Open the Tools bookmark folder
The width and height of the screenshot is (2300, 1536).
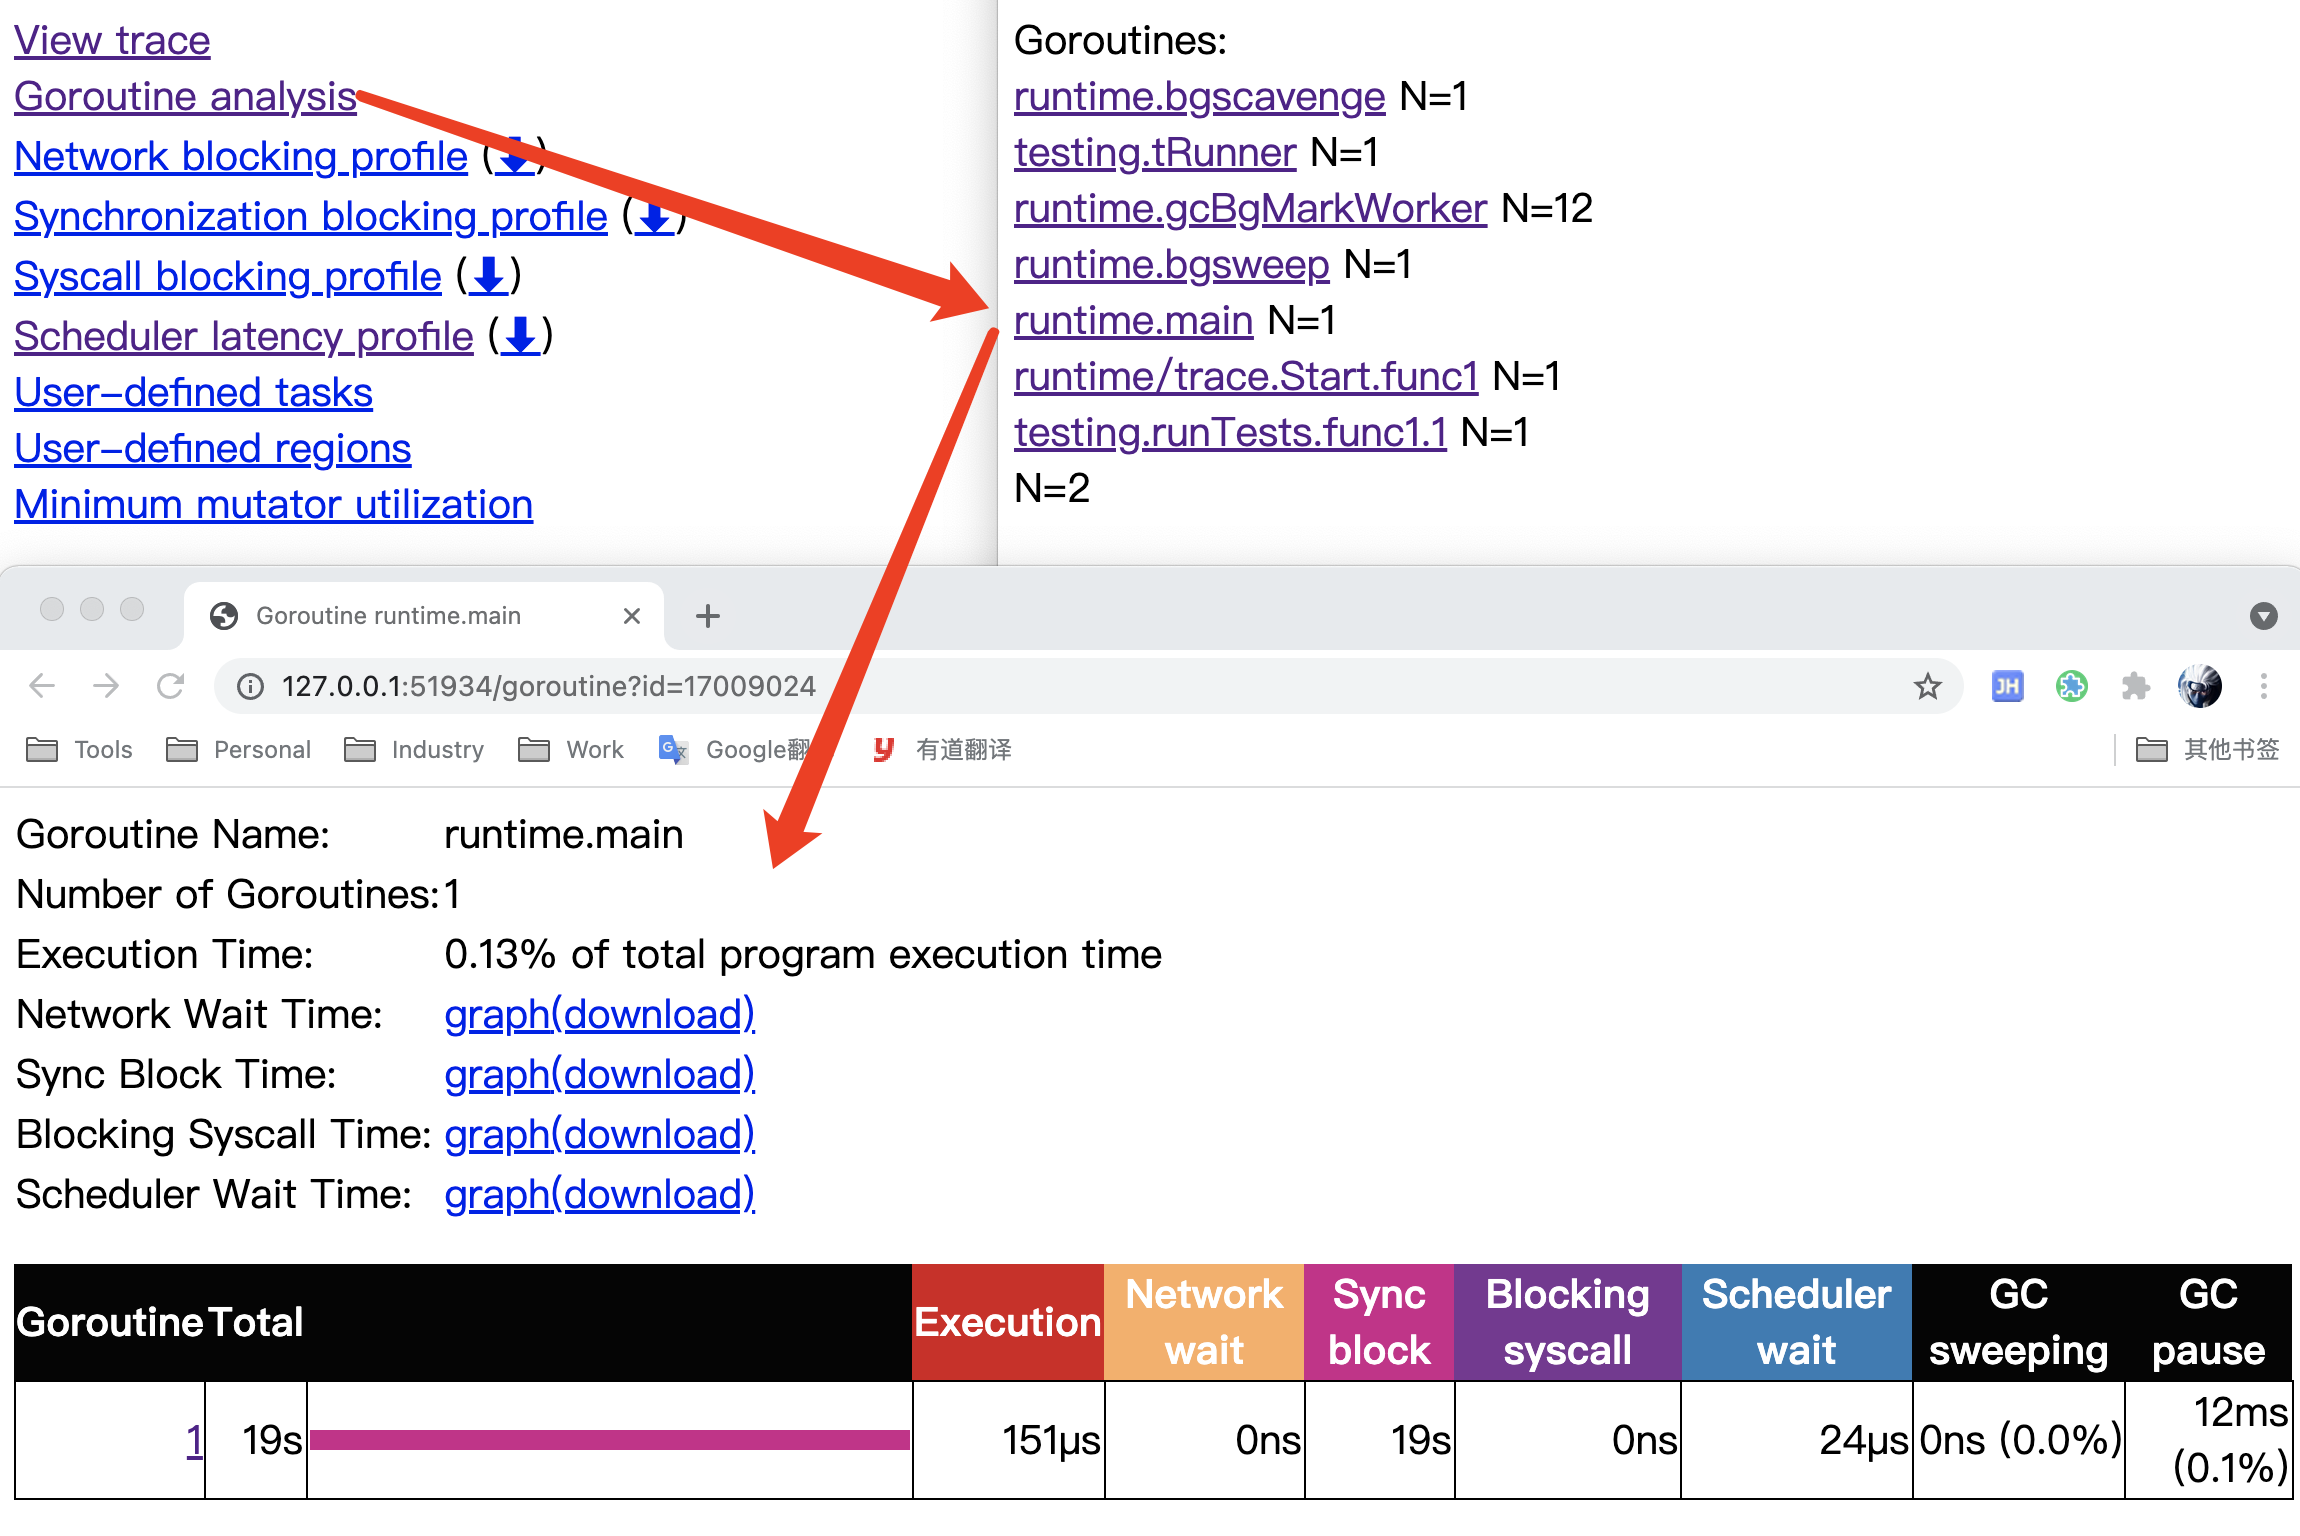click(x=80, y=749)
